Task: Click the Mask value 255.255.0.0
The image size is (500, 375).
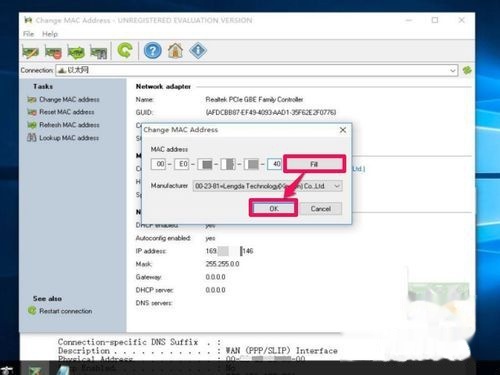Action: (222, 264)
